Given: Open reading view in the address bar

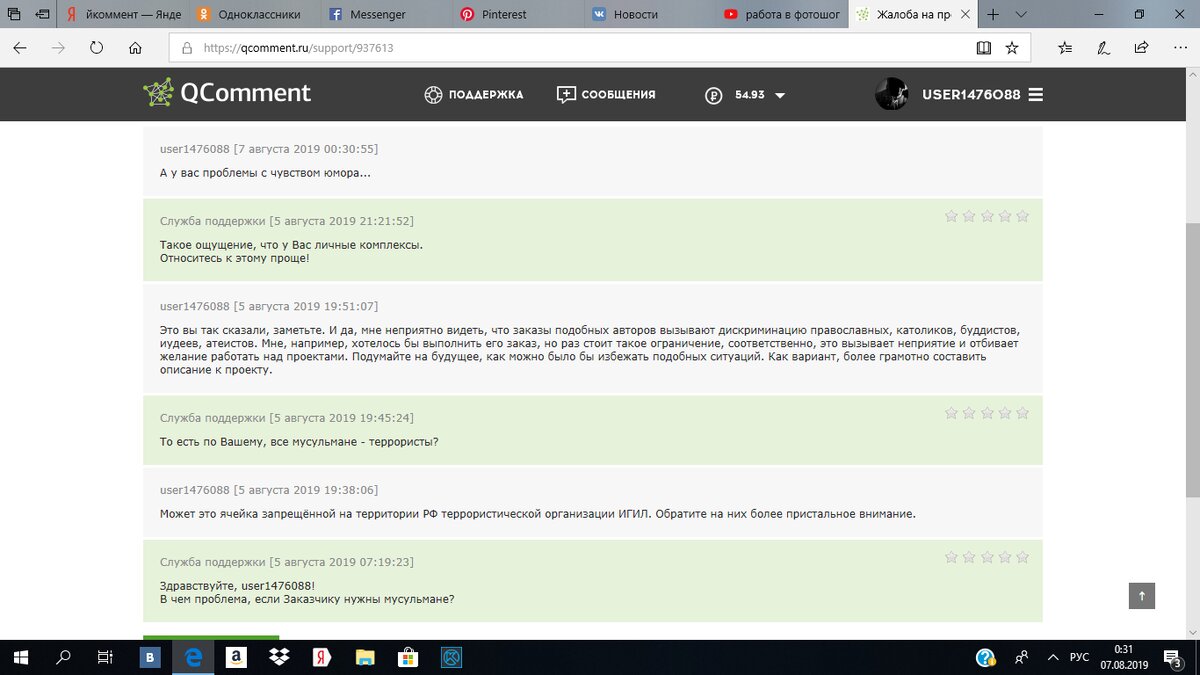Looking at the screenshot, I should click(x=983, y=47).
